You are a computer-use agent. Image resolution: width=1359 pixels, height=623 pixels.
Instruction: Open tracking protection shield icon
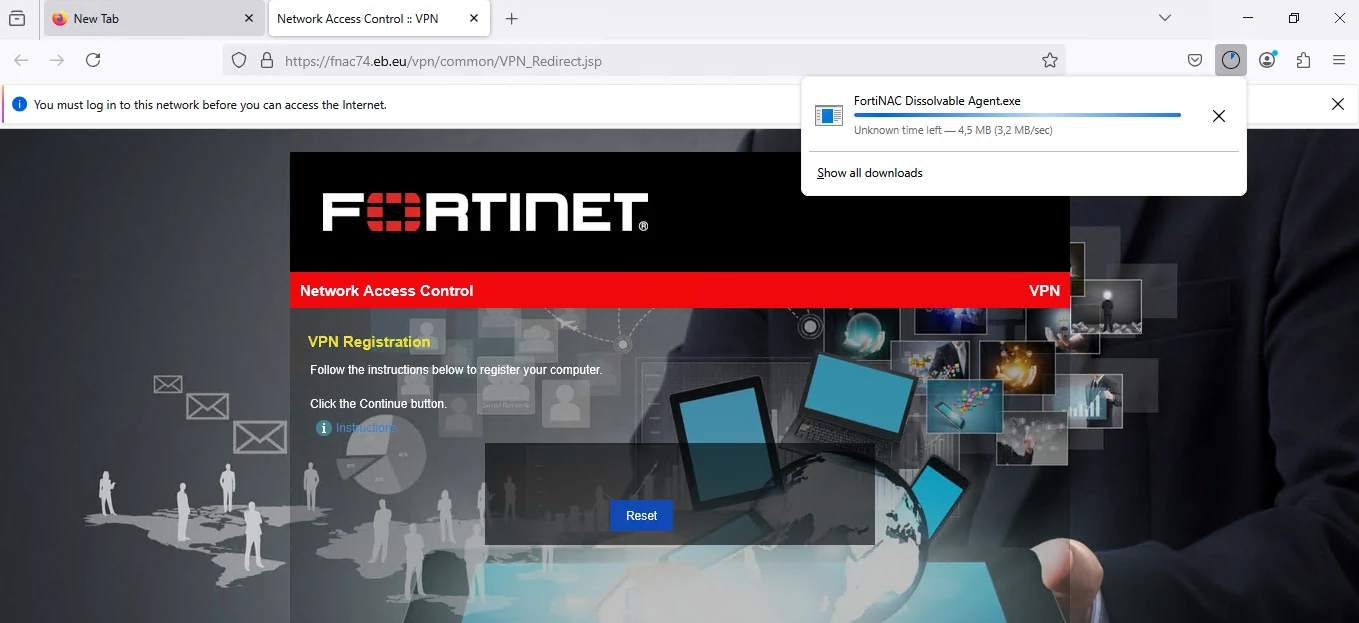pos(239,61)
